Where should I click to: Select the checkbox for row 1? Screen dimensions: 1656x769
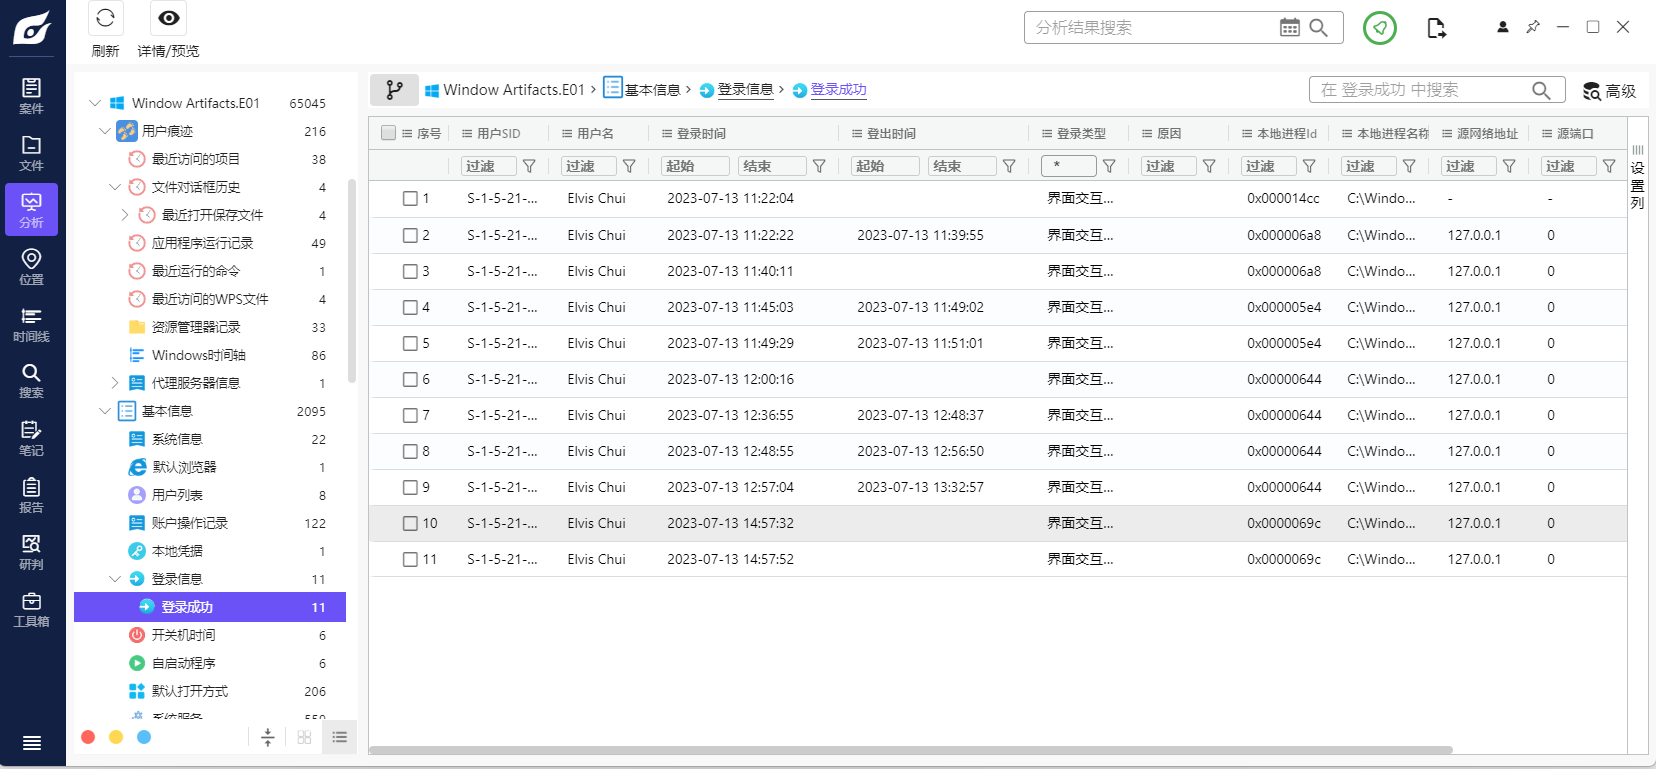410,199
